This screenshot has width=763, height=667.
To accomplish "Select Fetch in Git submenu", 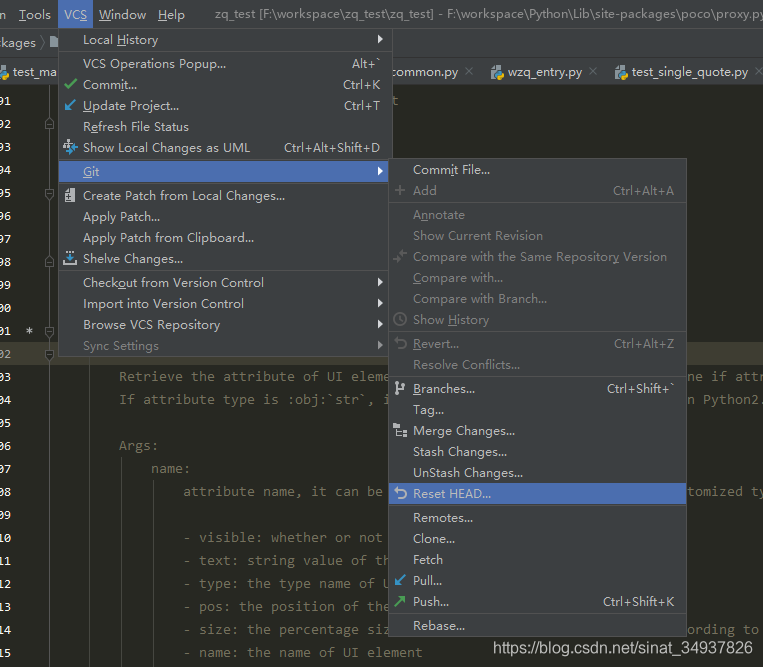I will [x=537, y=559].
